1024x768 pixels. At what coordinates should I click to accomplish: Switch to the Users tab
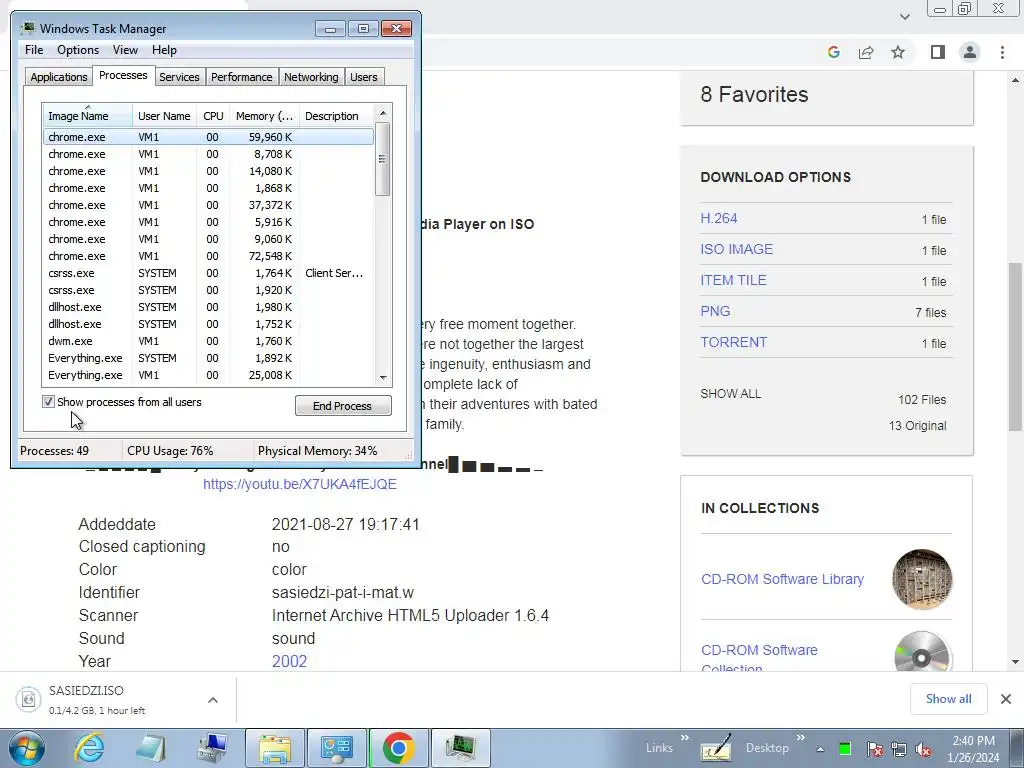click(x=363, y=77)
